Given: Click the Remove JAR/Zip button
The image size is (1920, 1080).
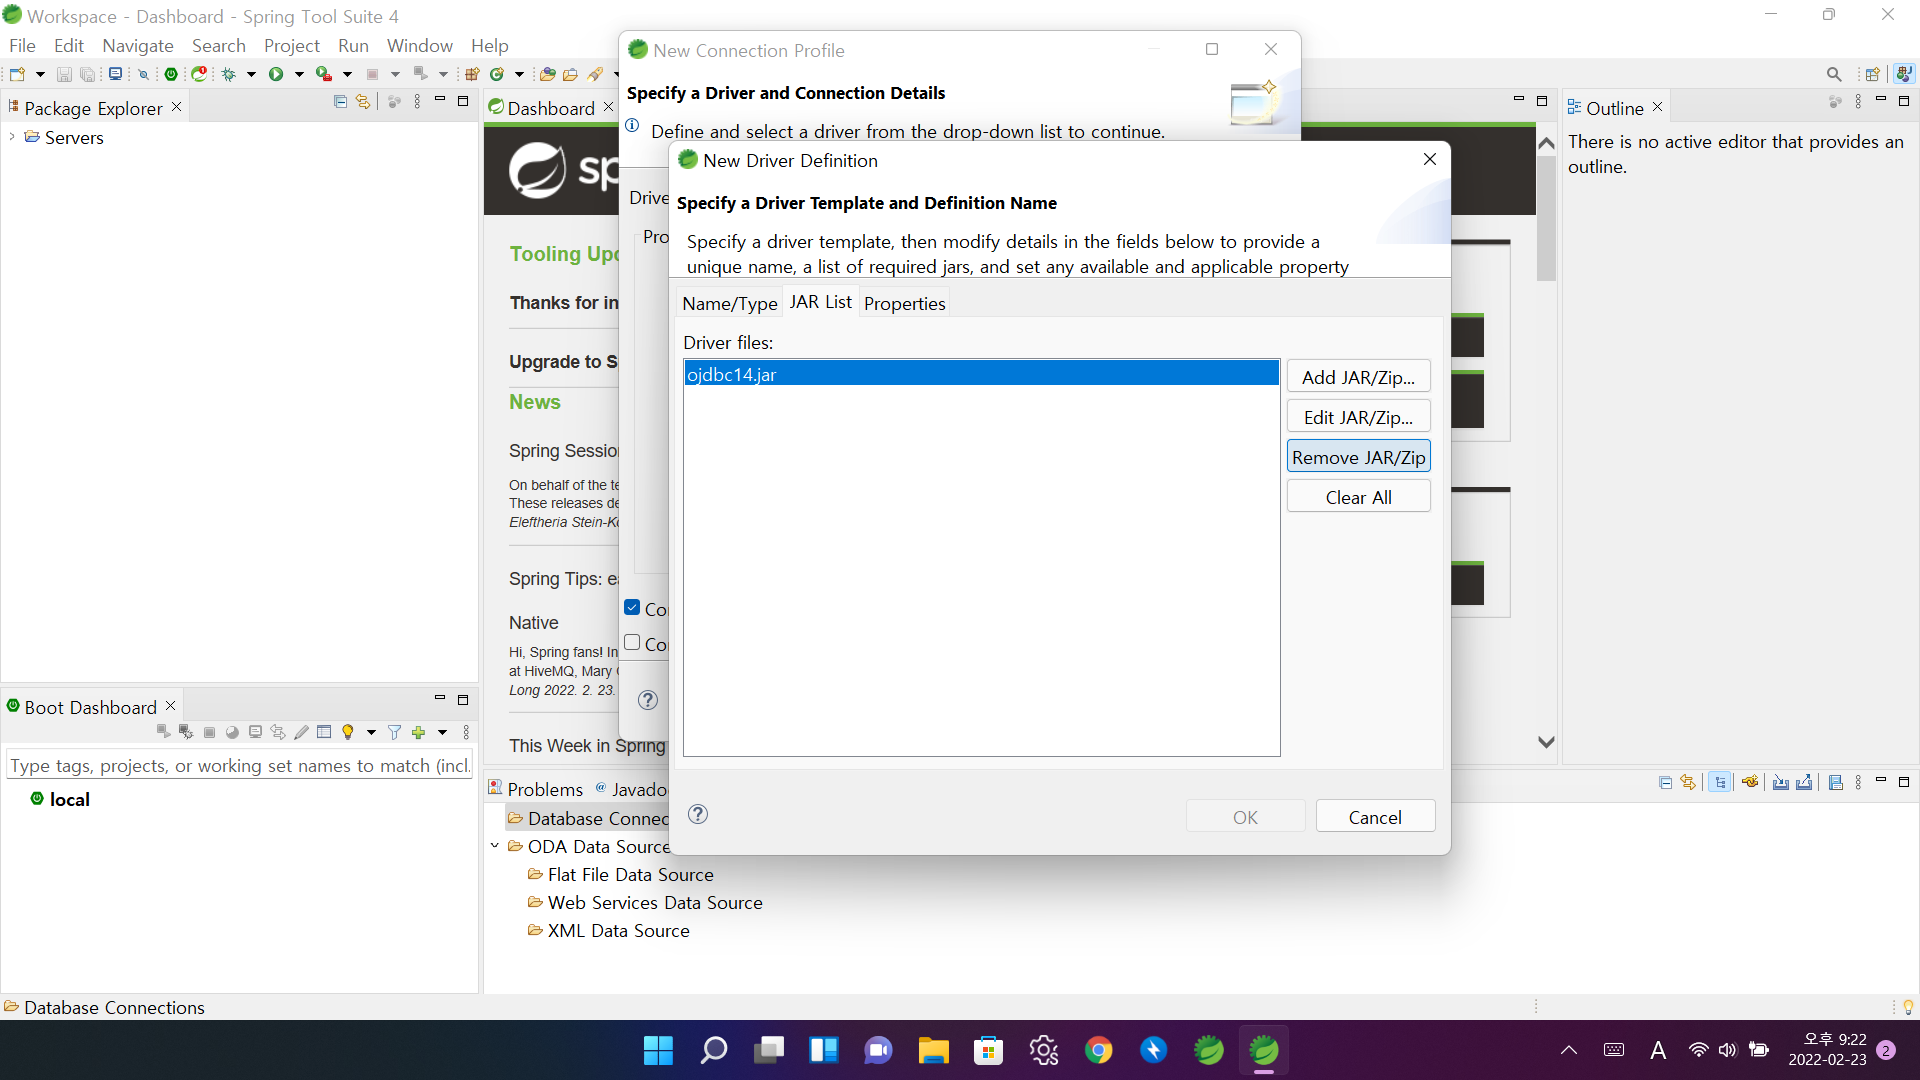Looking at the screenshot, I should [x=1358, y=457].
